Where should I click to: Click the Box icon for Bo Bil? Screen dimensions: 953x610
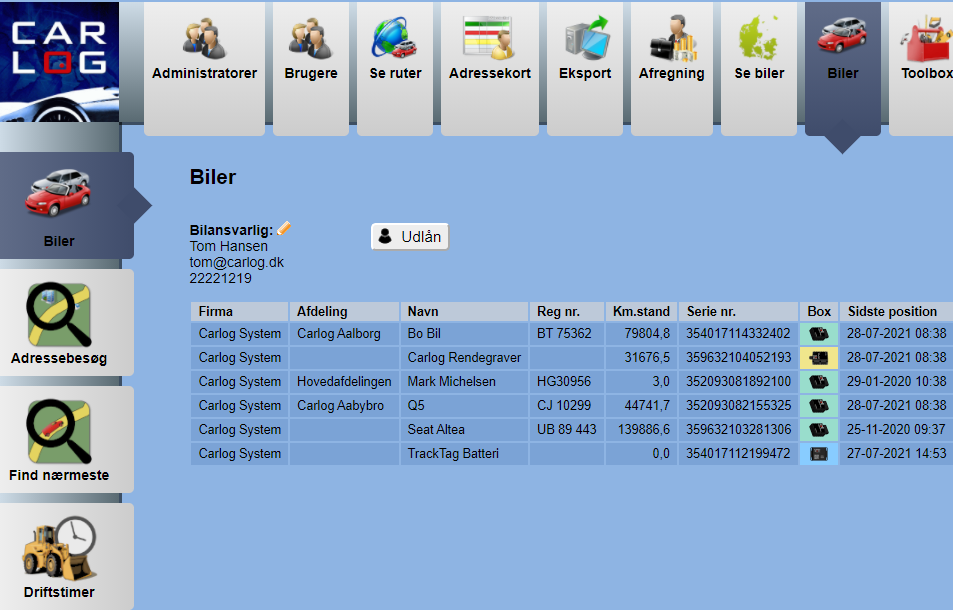[819, 334]
